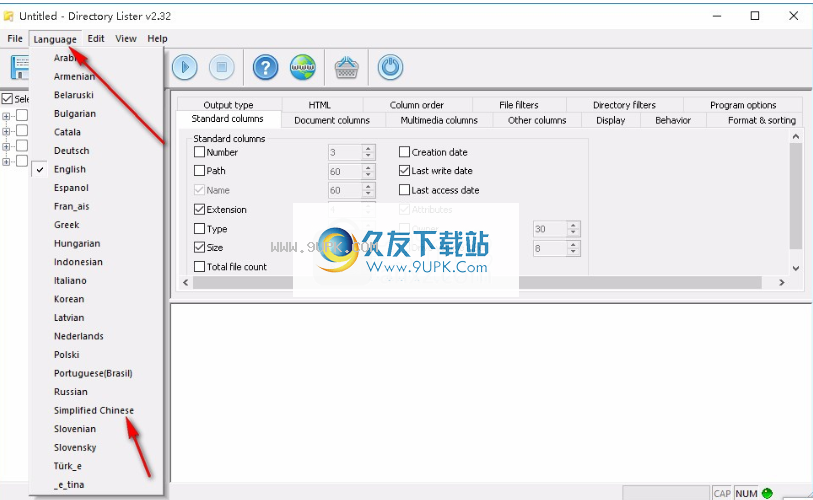Image resolution: width=813 pixels, height=500 pixels.
Task: Choose Russian in the Language menu
Action: 71,392
